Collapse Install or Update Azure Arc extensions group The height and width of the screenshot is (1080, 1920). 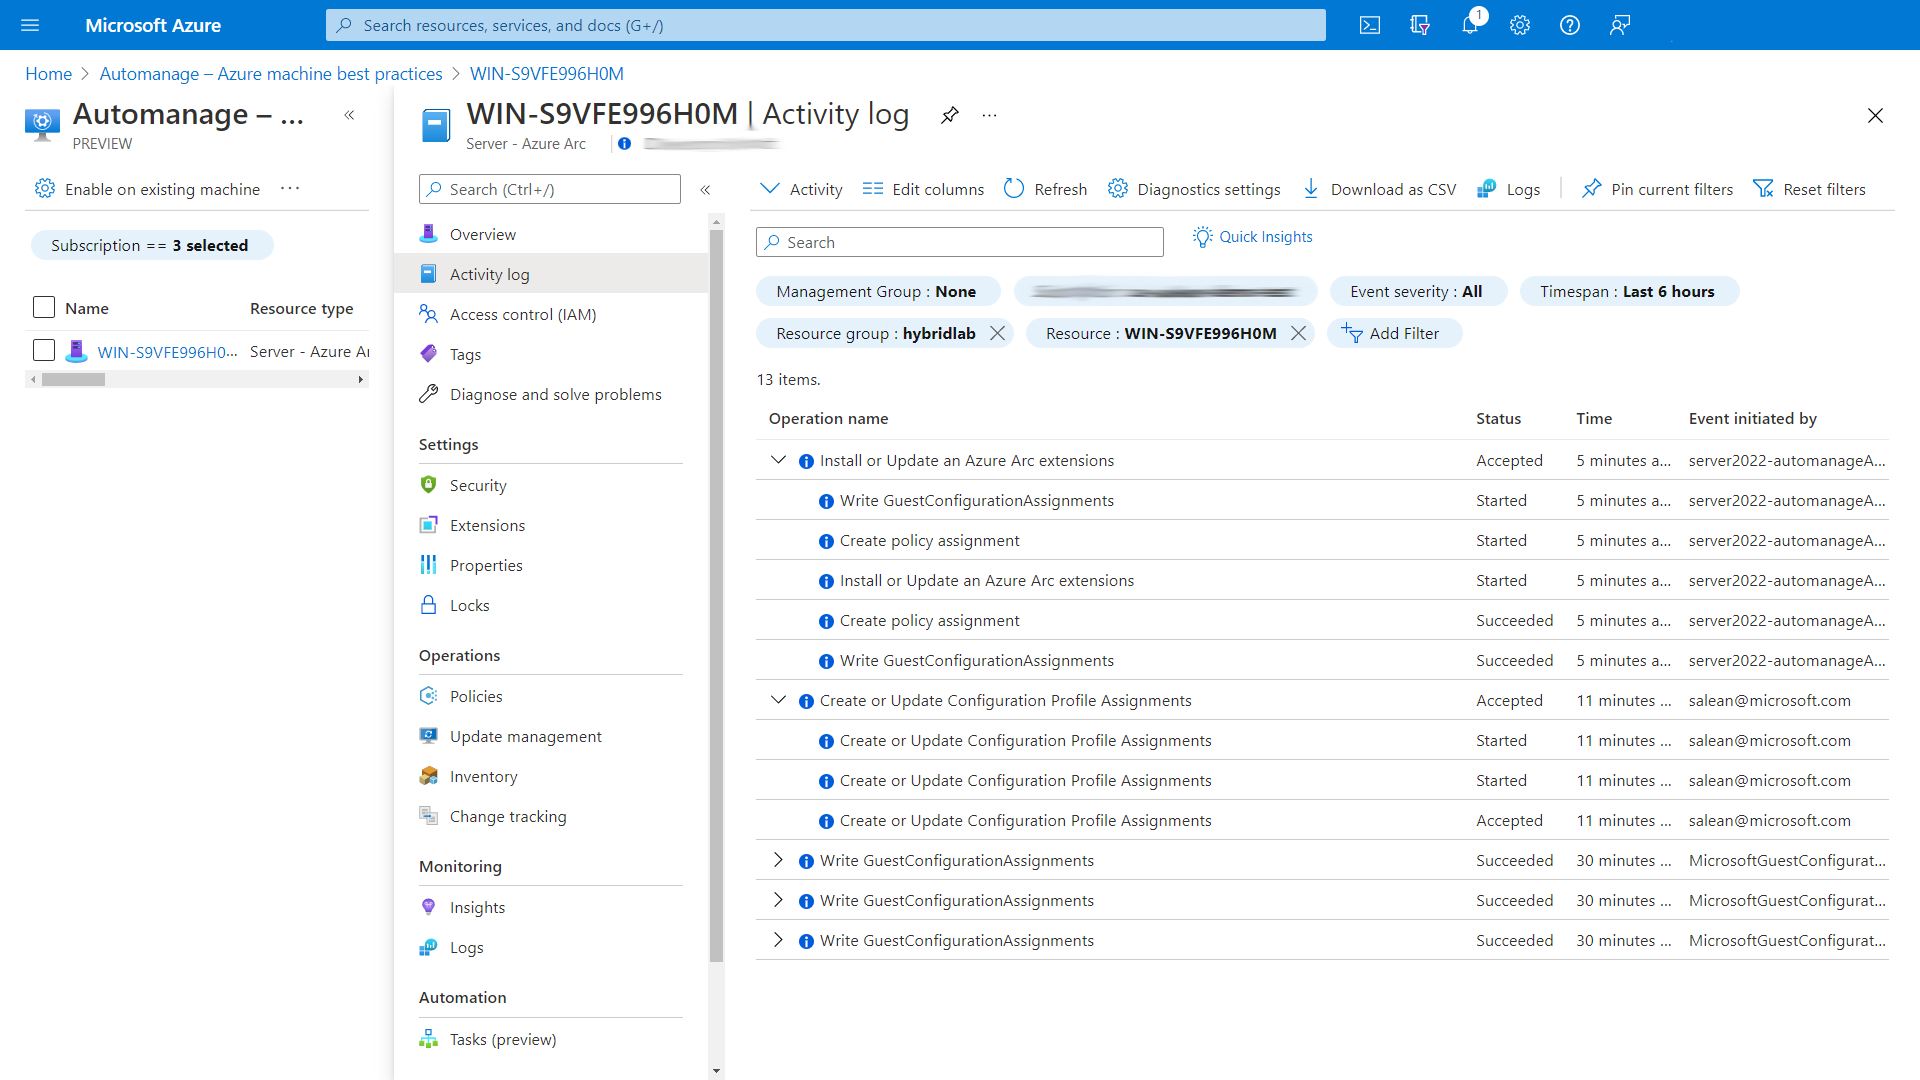[x=778, y=460]
